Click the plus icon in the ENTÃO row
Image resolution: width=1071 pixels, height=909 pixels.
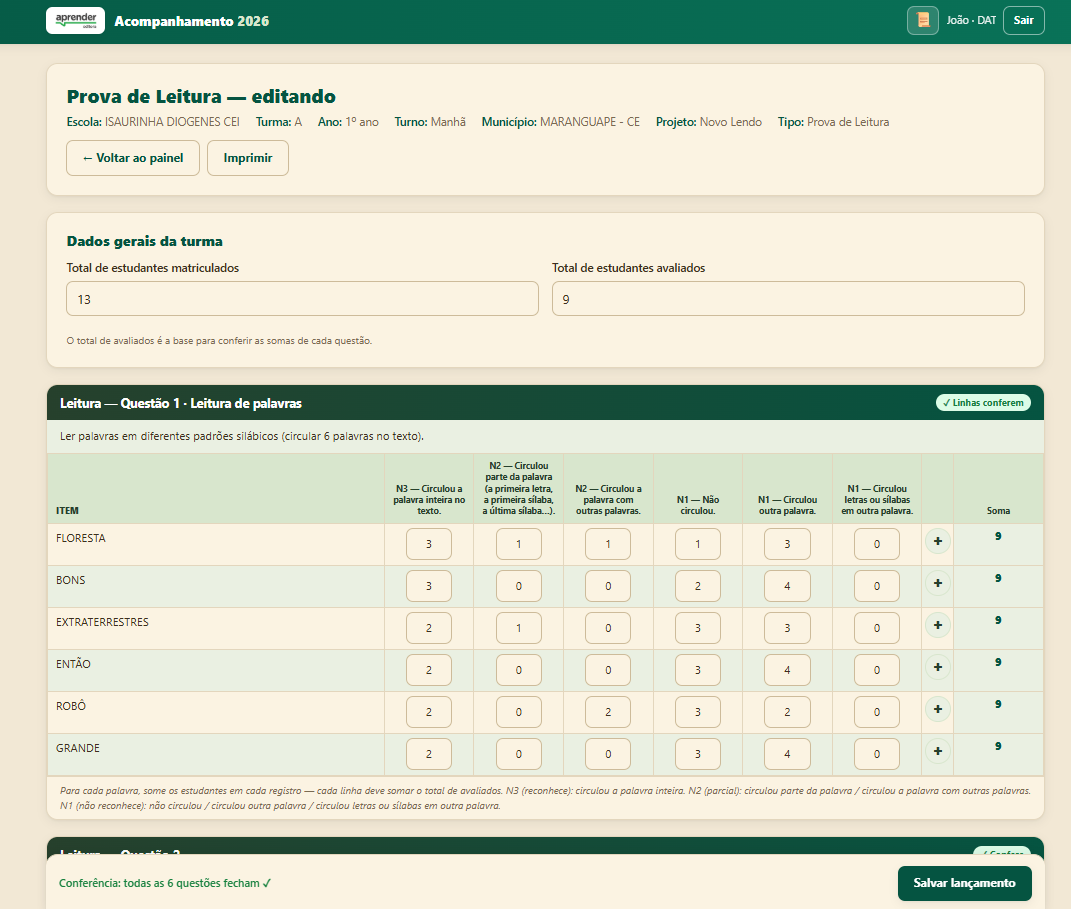(937, 667)
